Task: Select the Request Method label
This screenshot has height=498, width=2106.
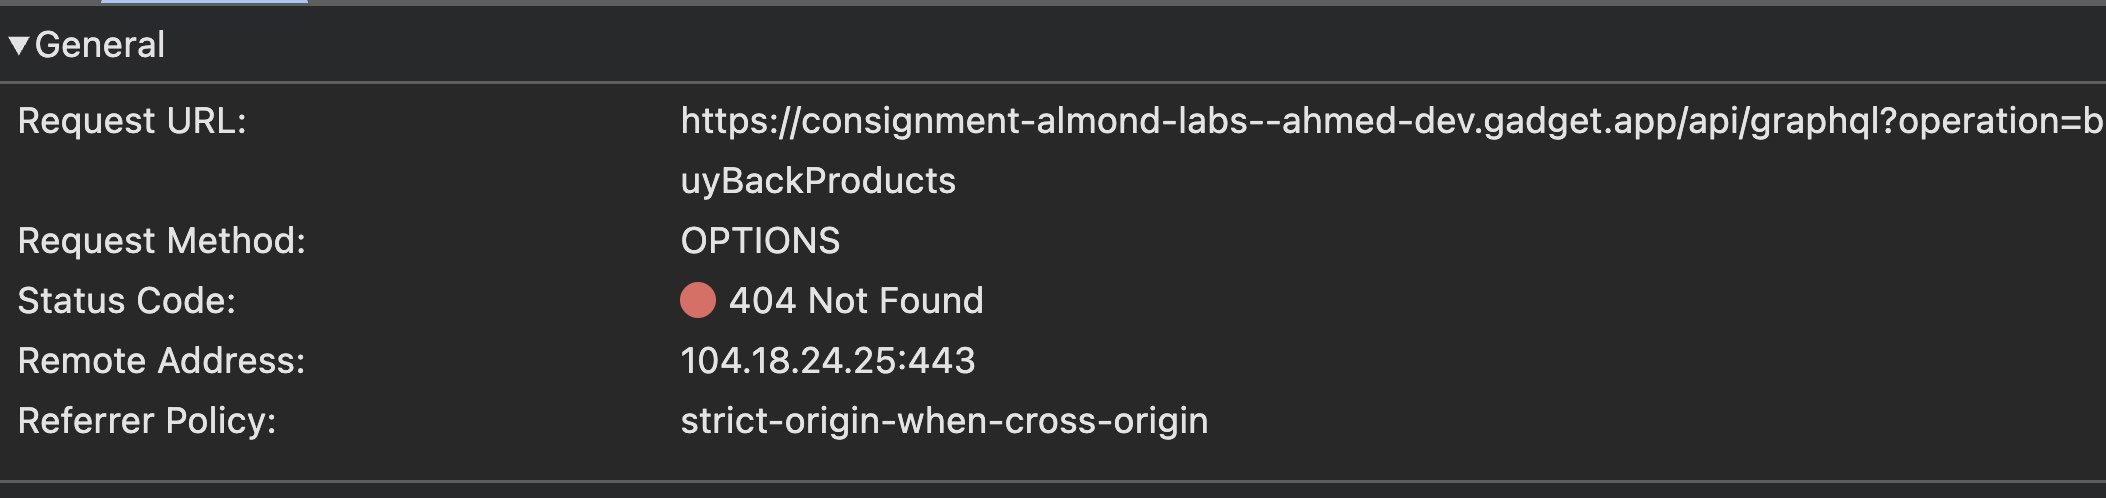Action: (x=162, y=241)
